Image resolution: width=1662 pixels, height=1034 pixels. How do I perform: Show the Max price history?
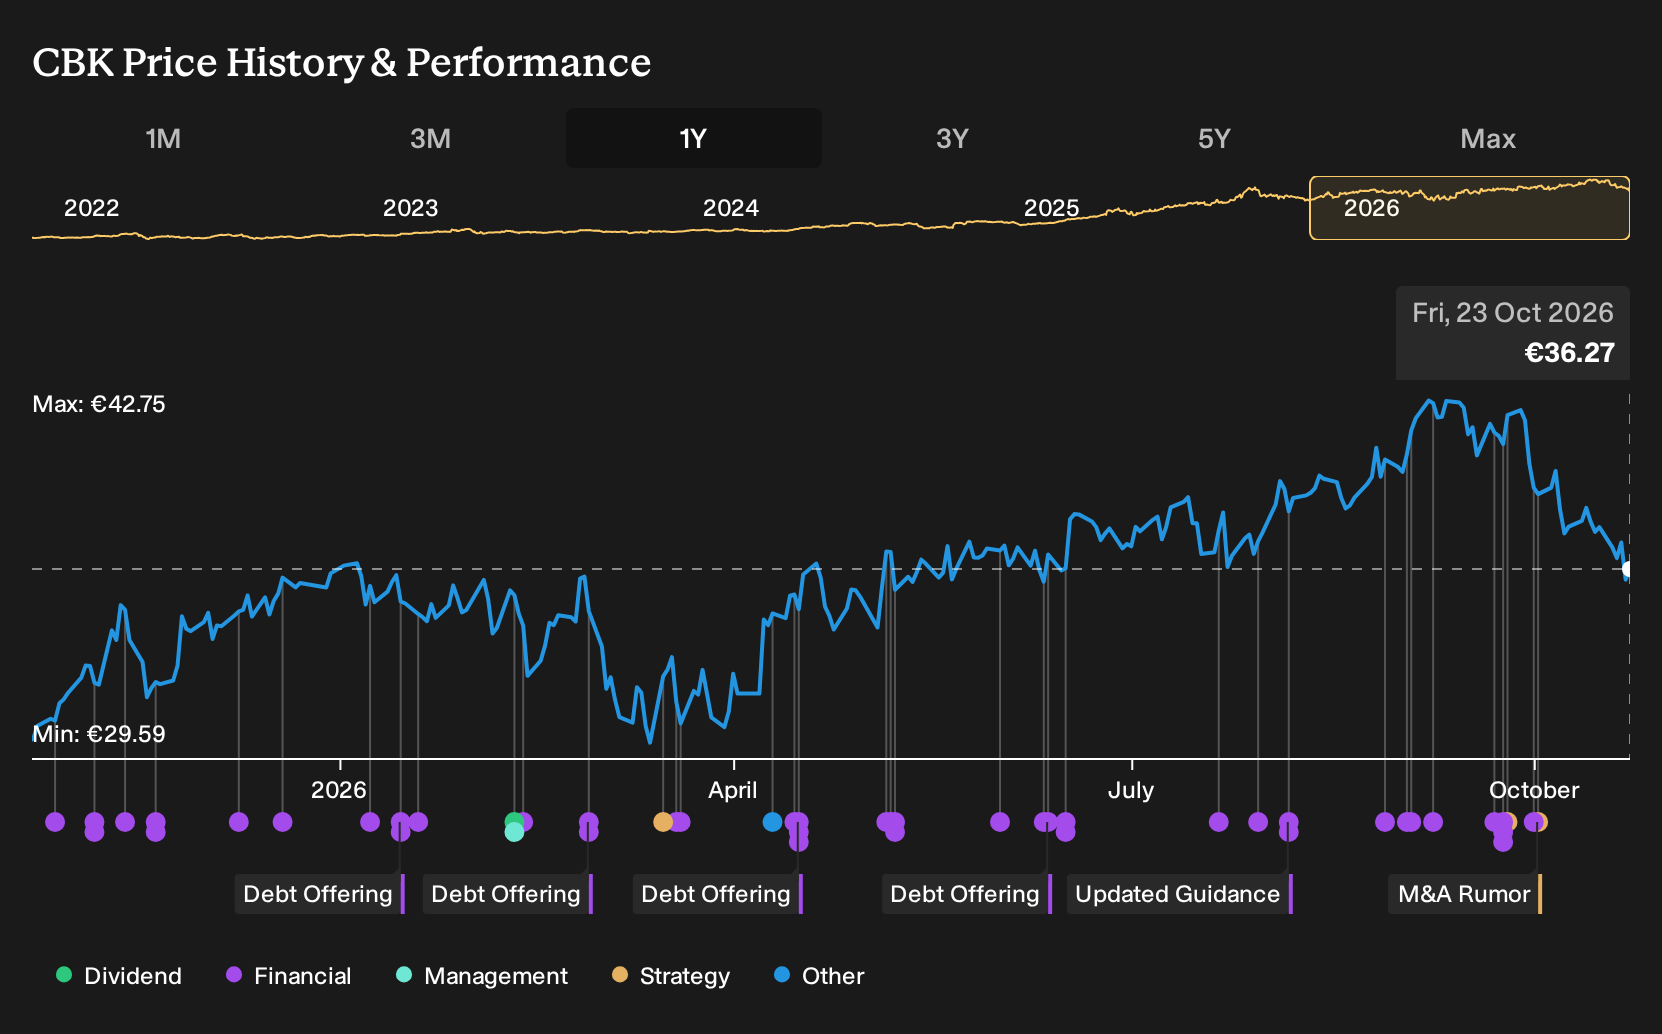click(1487, 138)
